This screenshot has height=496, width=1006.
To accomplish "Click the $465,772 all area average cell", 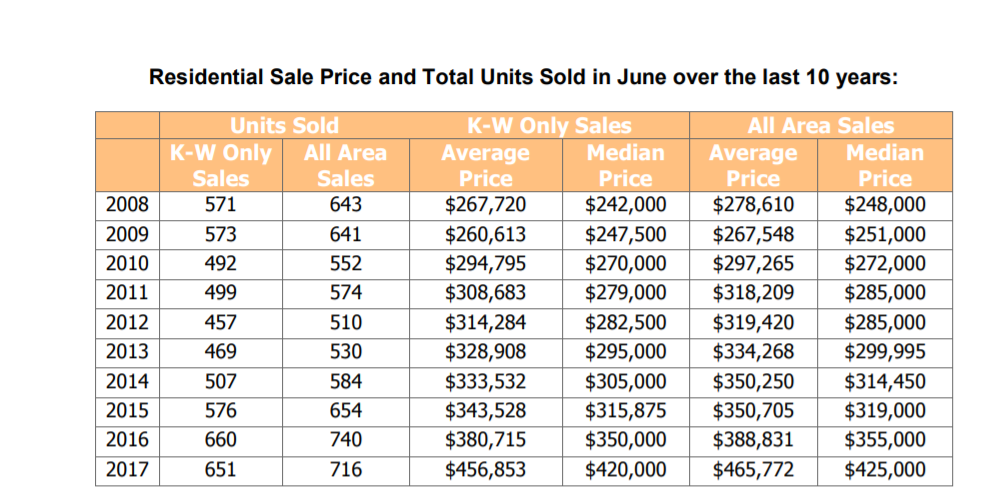I will click(x=752, y=469).
